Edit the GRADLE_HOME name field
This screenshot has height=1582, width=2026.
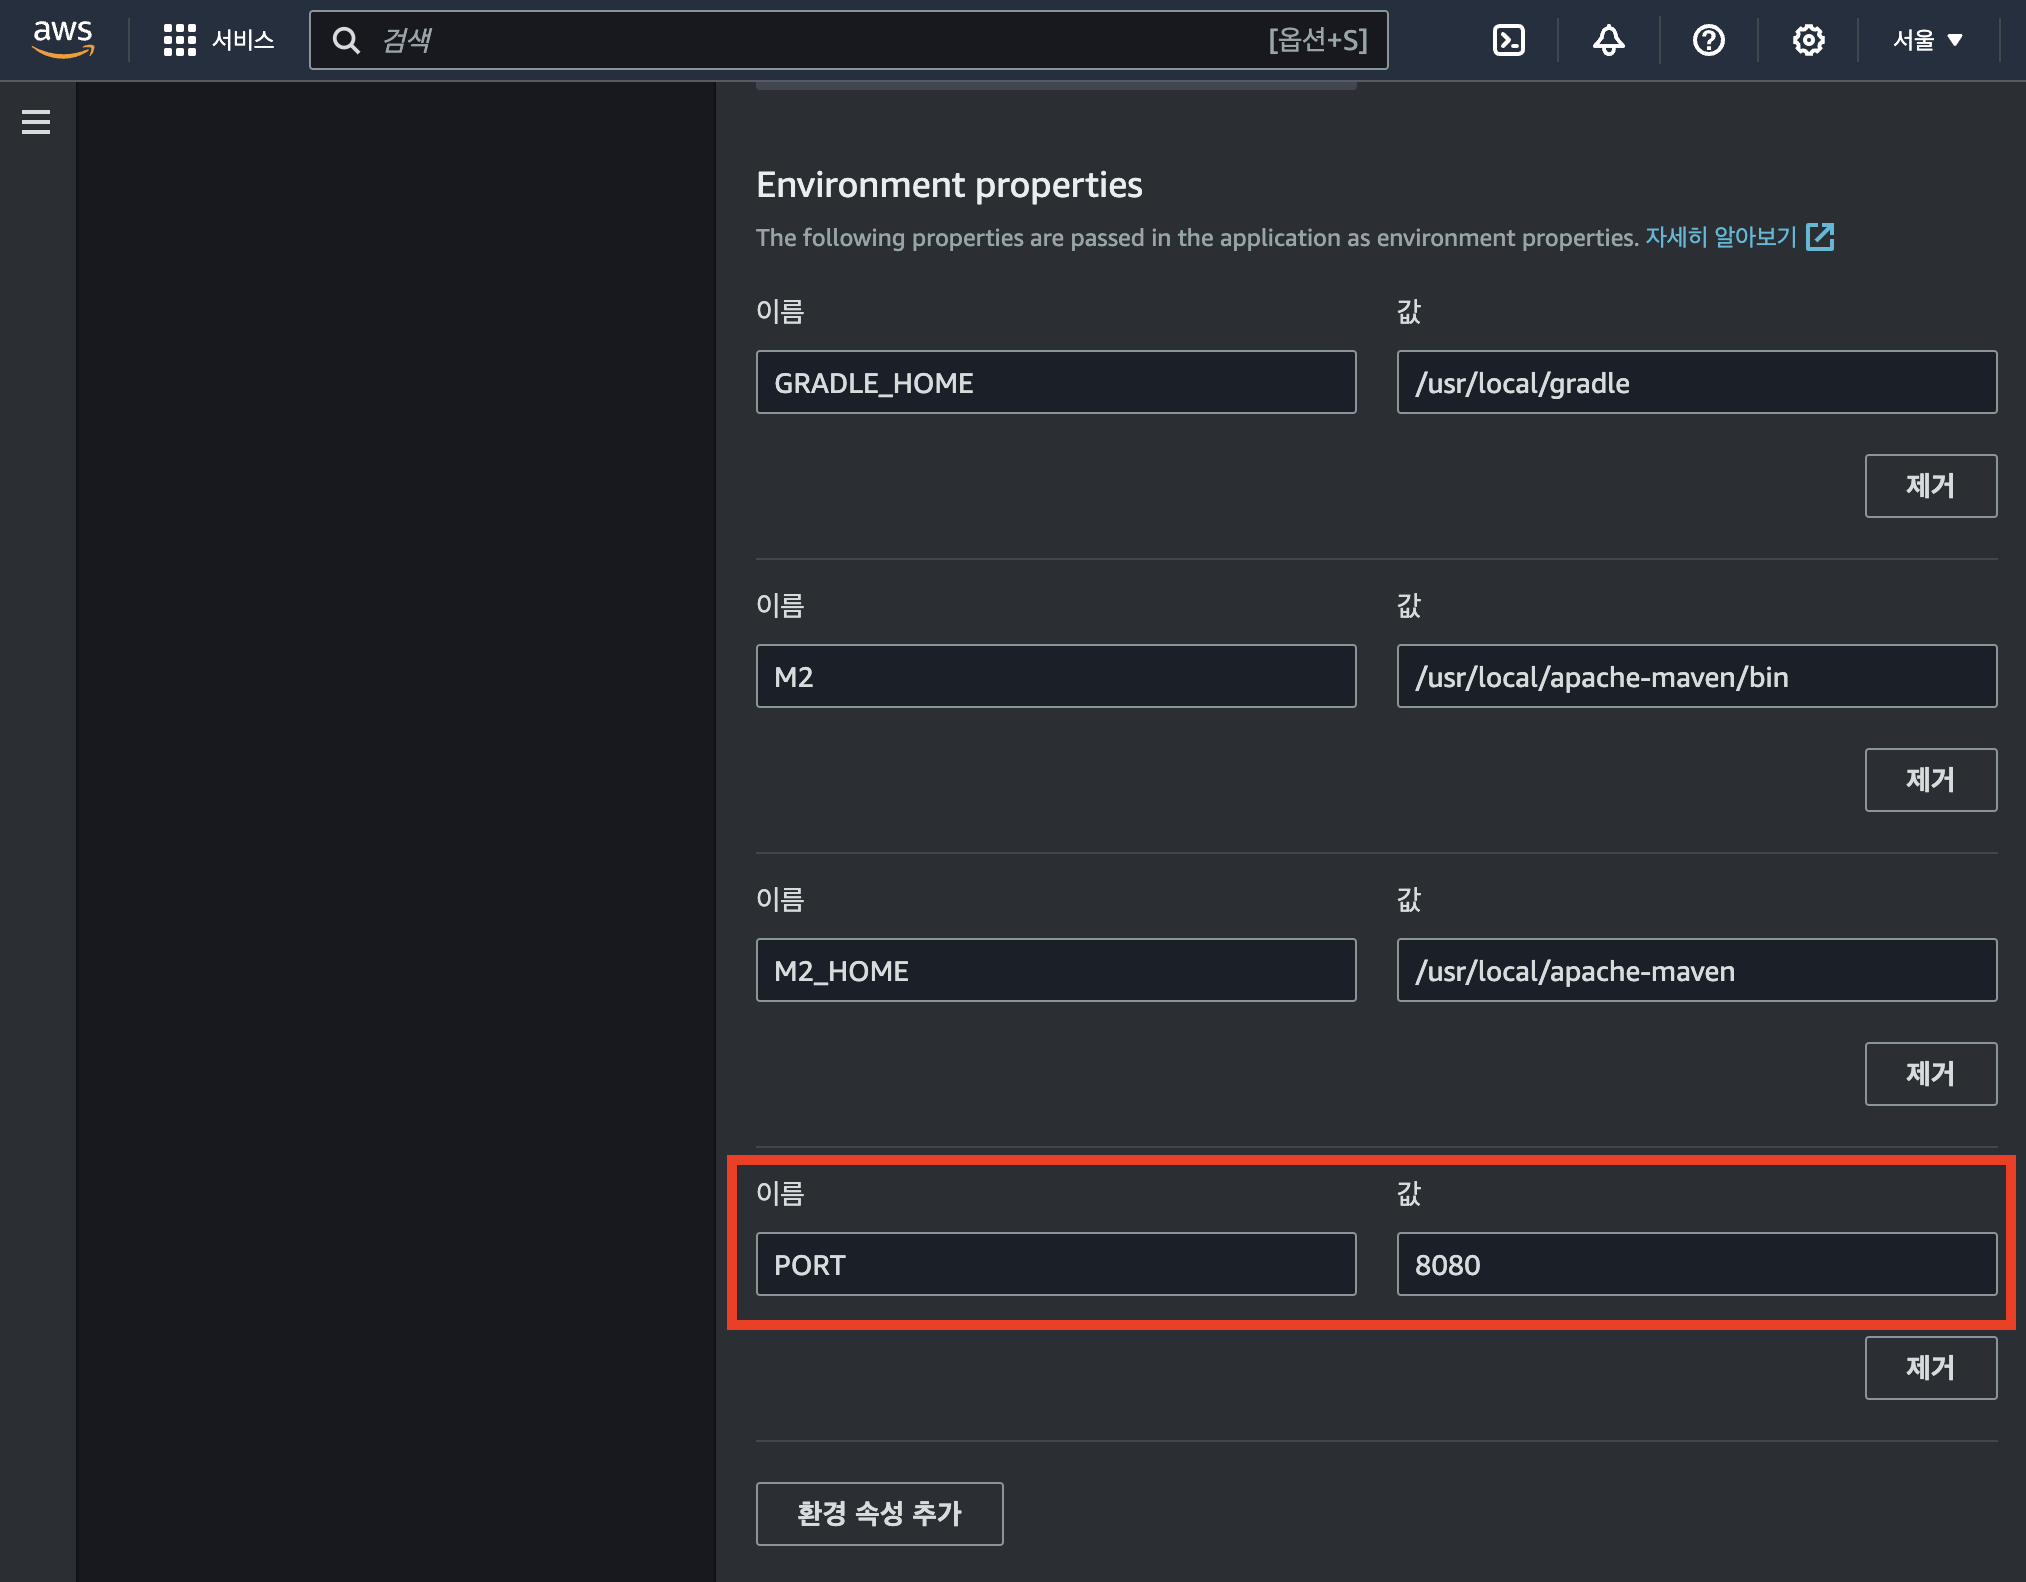point(1056,382)
